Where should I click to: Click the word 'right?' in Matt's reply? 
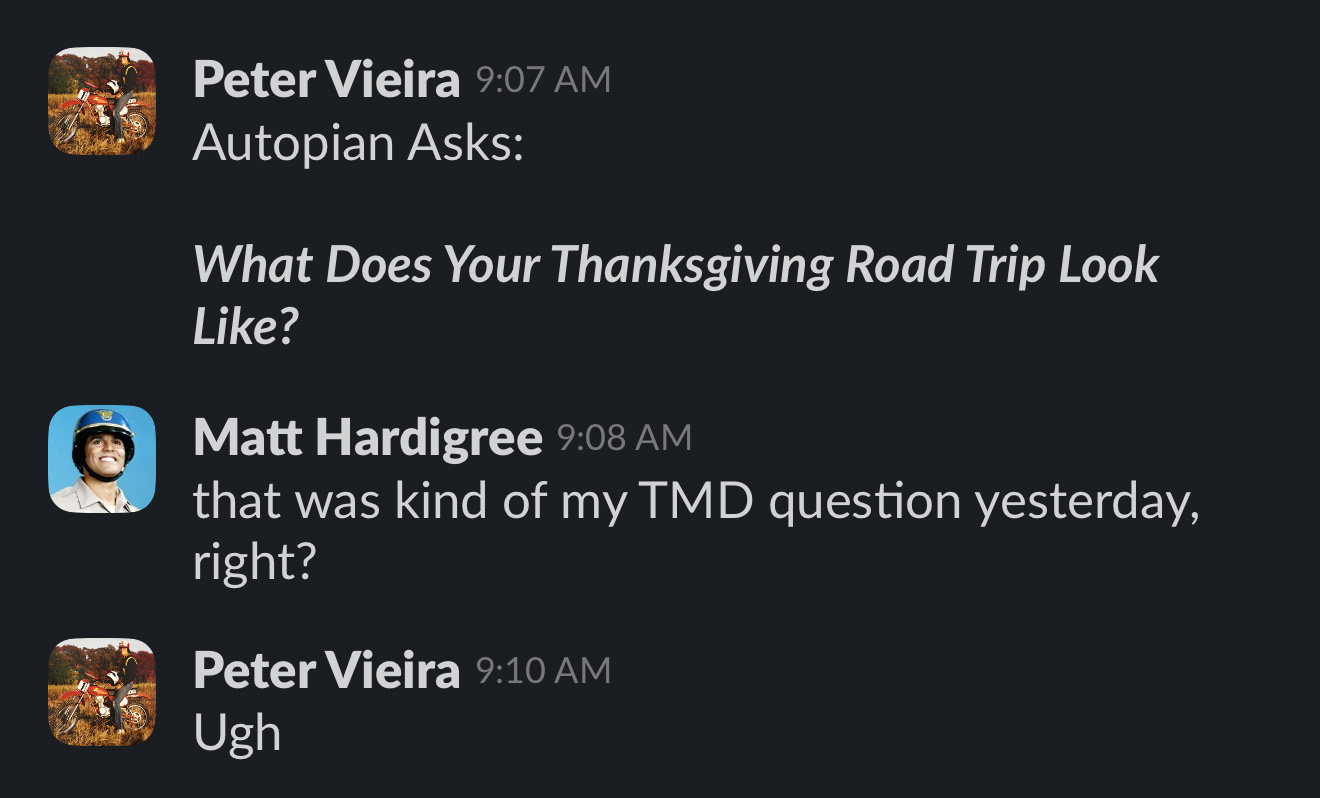254,564
